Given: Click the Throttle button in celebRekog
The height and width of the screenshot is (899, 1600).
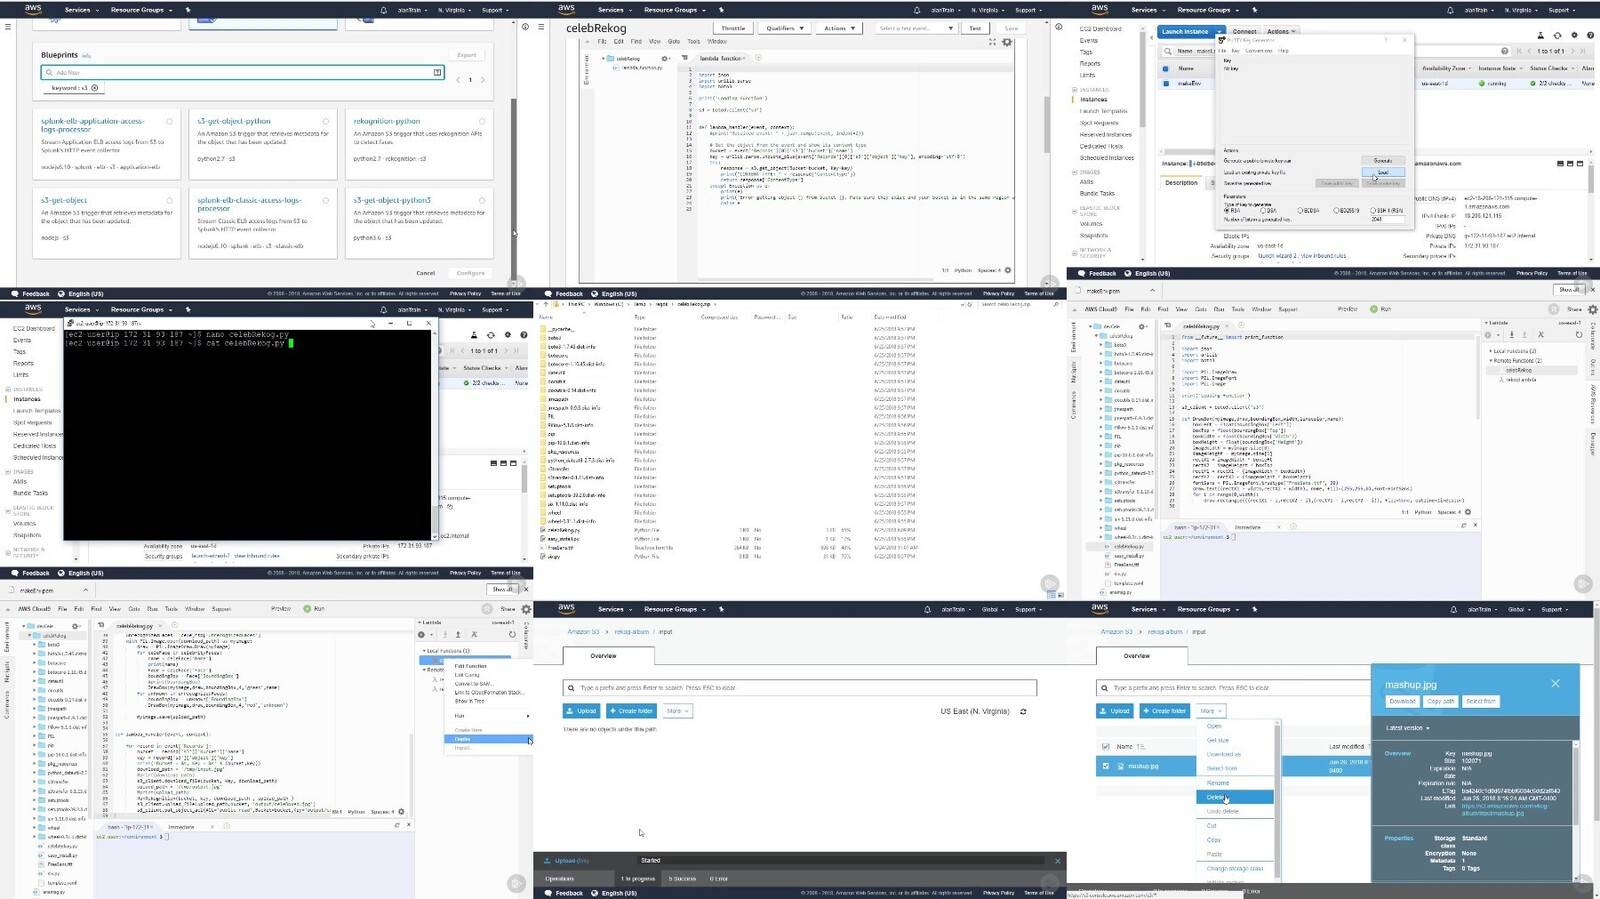Looking at the screenshot, I should click(733, 28).
